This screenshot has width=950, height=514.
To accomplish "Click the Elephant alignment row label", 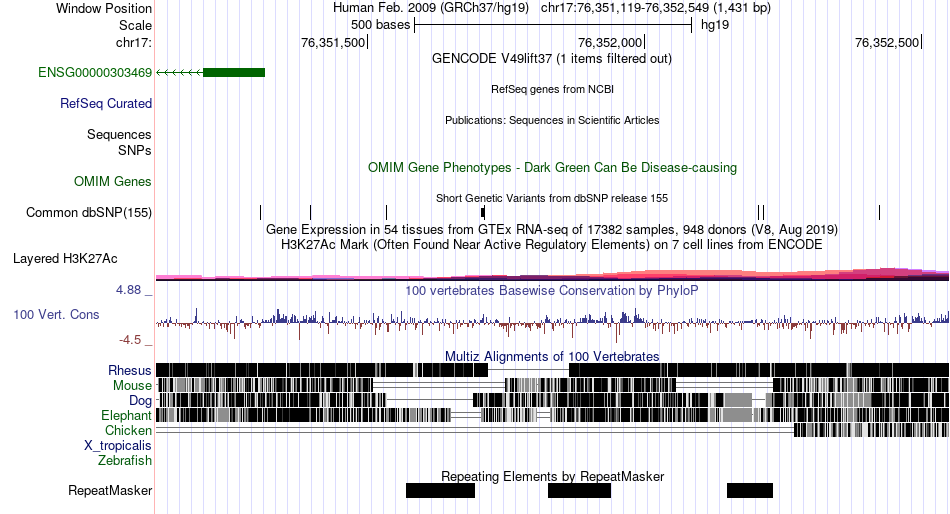I will coord(126,416).
